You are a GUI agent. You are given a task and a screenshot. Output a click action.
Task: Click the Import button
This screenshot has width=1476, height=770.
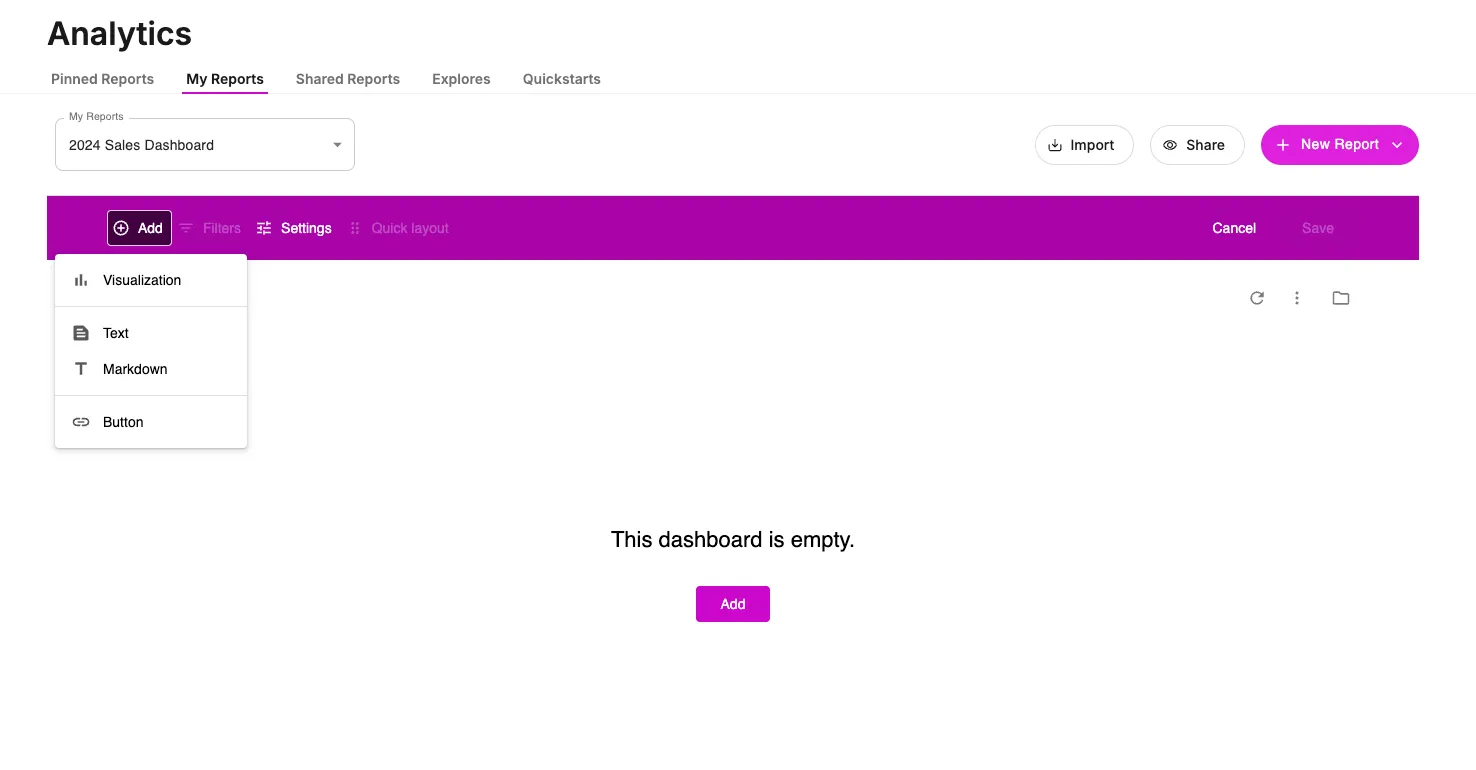tap(1084, 145)
